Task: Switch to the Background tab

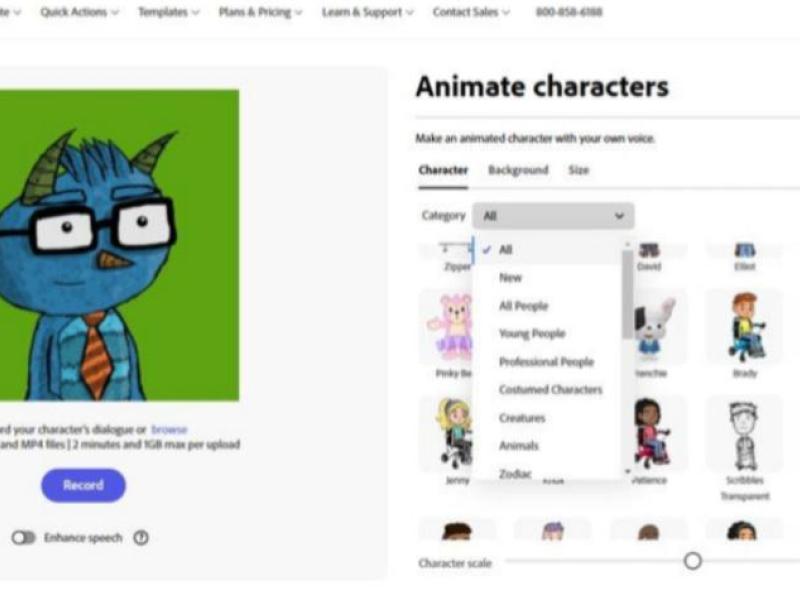Action: 518,170
